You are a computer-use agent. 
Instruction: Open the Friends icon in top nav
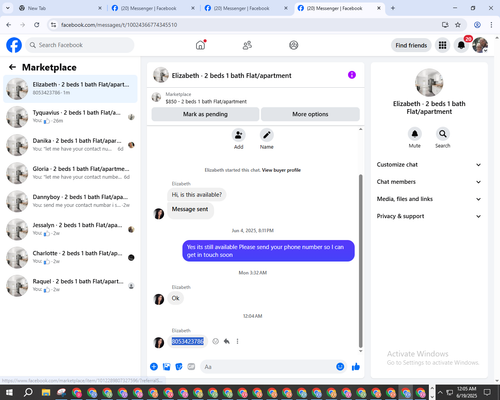[x=247, y=45]
